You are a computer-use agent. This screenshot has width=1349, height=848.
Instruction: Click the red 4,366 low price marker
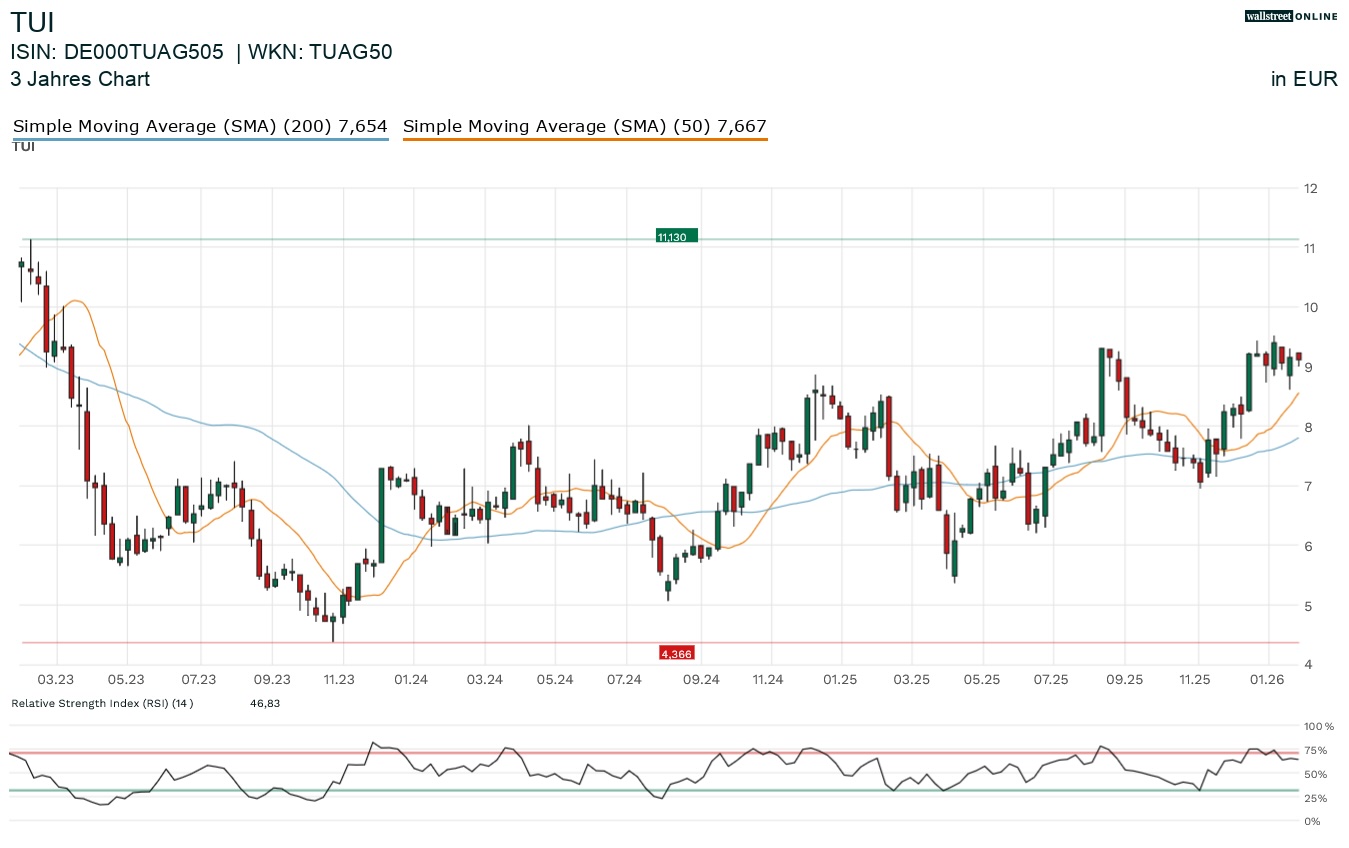(x=676, y=653)
